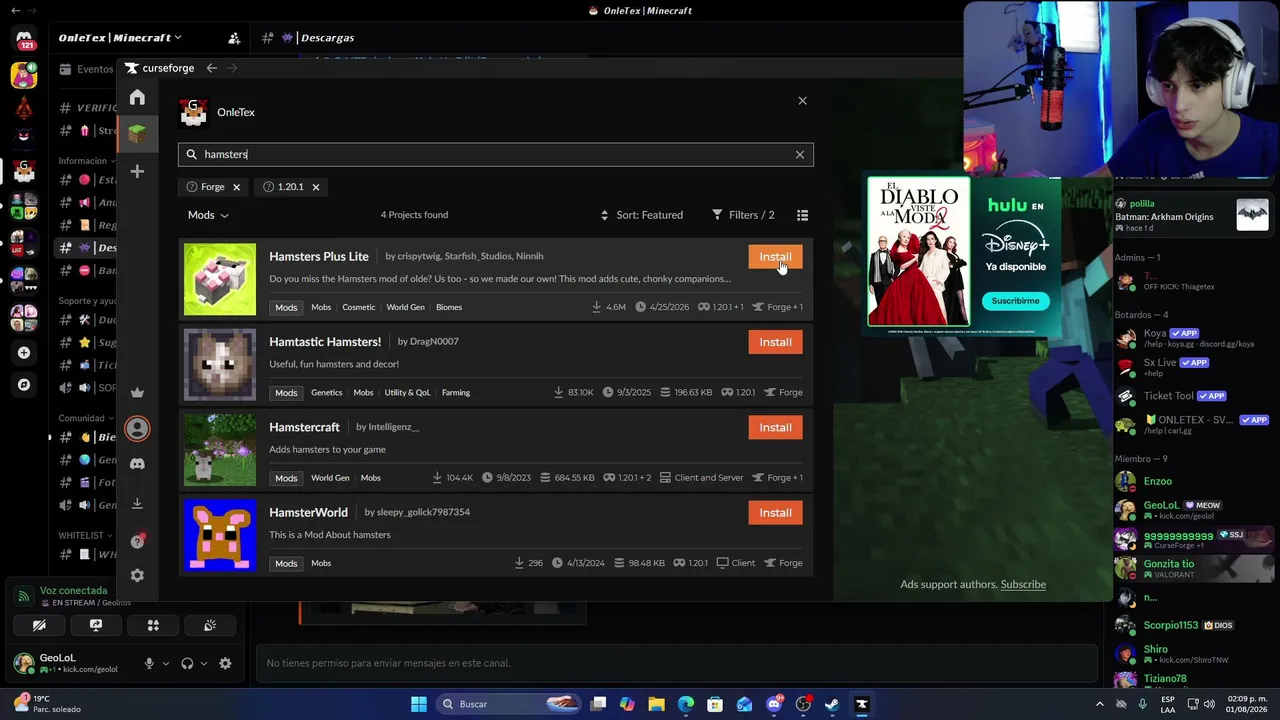Open HamsterWorld mod thumbnail
1280x720 pixels.
220,535
